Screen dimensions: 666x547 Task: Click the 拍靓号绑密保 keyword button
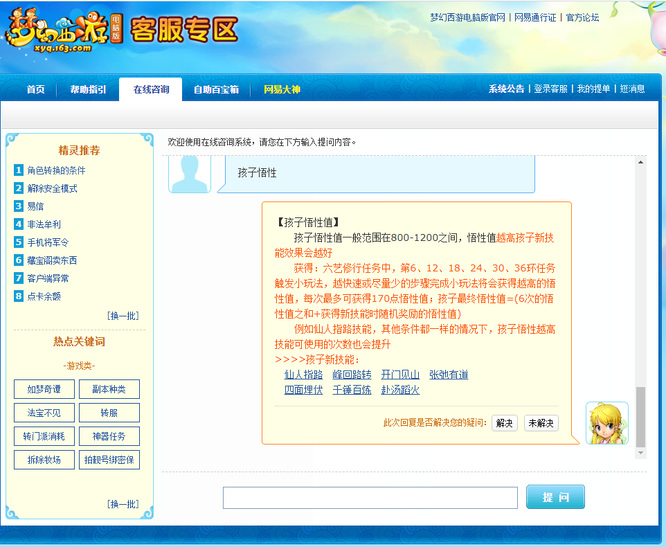[x=109, y=460]
